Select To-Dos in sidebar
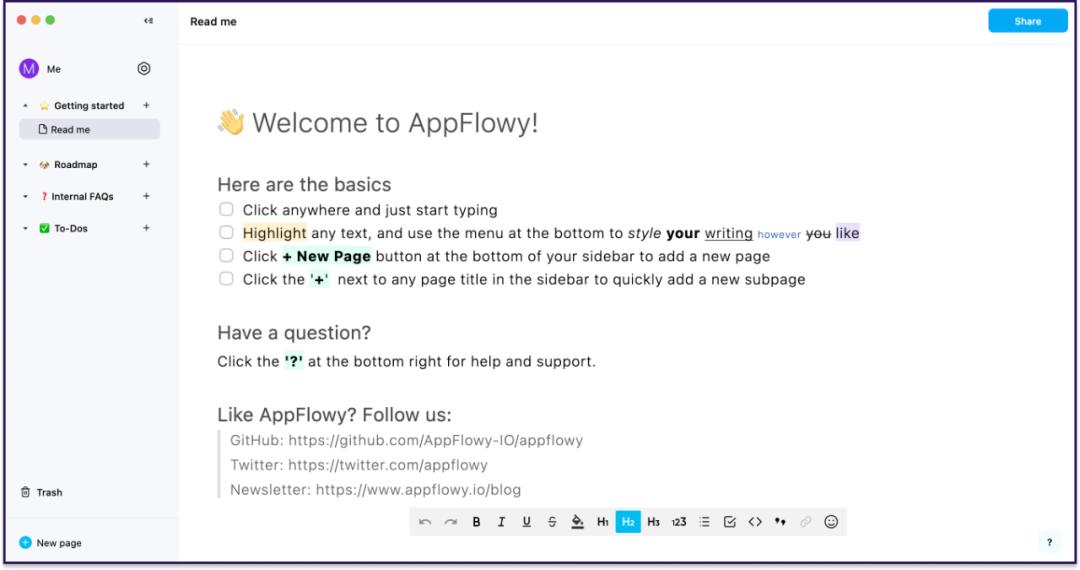Viewport: 1080px width, 570px height. [x=71, y=228]
